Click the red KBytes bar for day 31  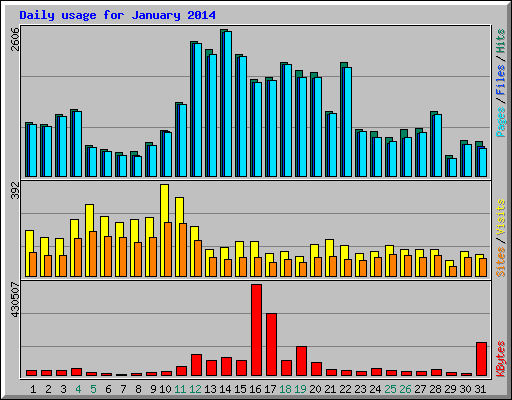pos(481,359)
